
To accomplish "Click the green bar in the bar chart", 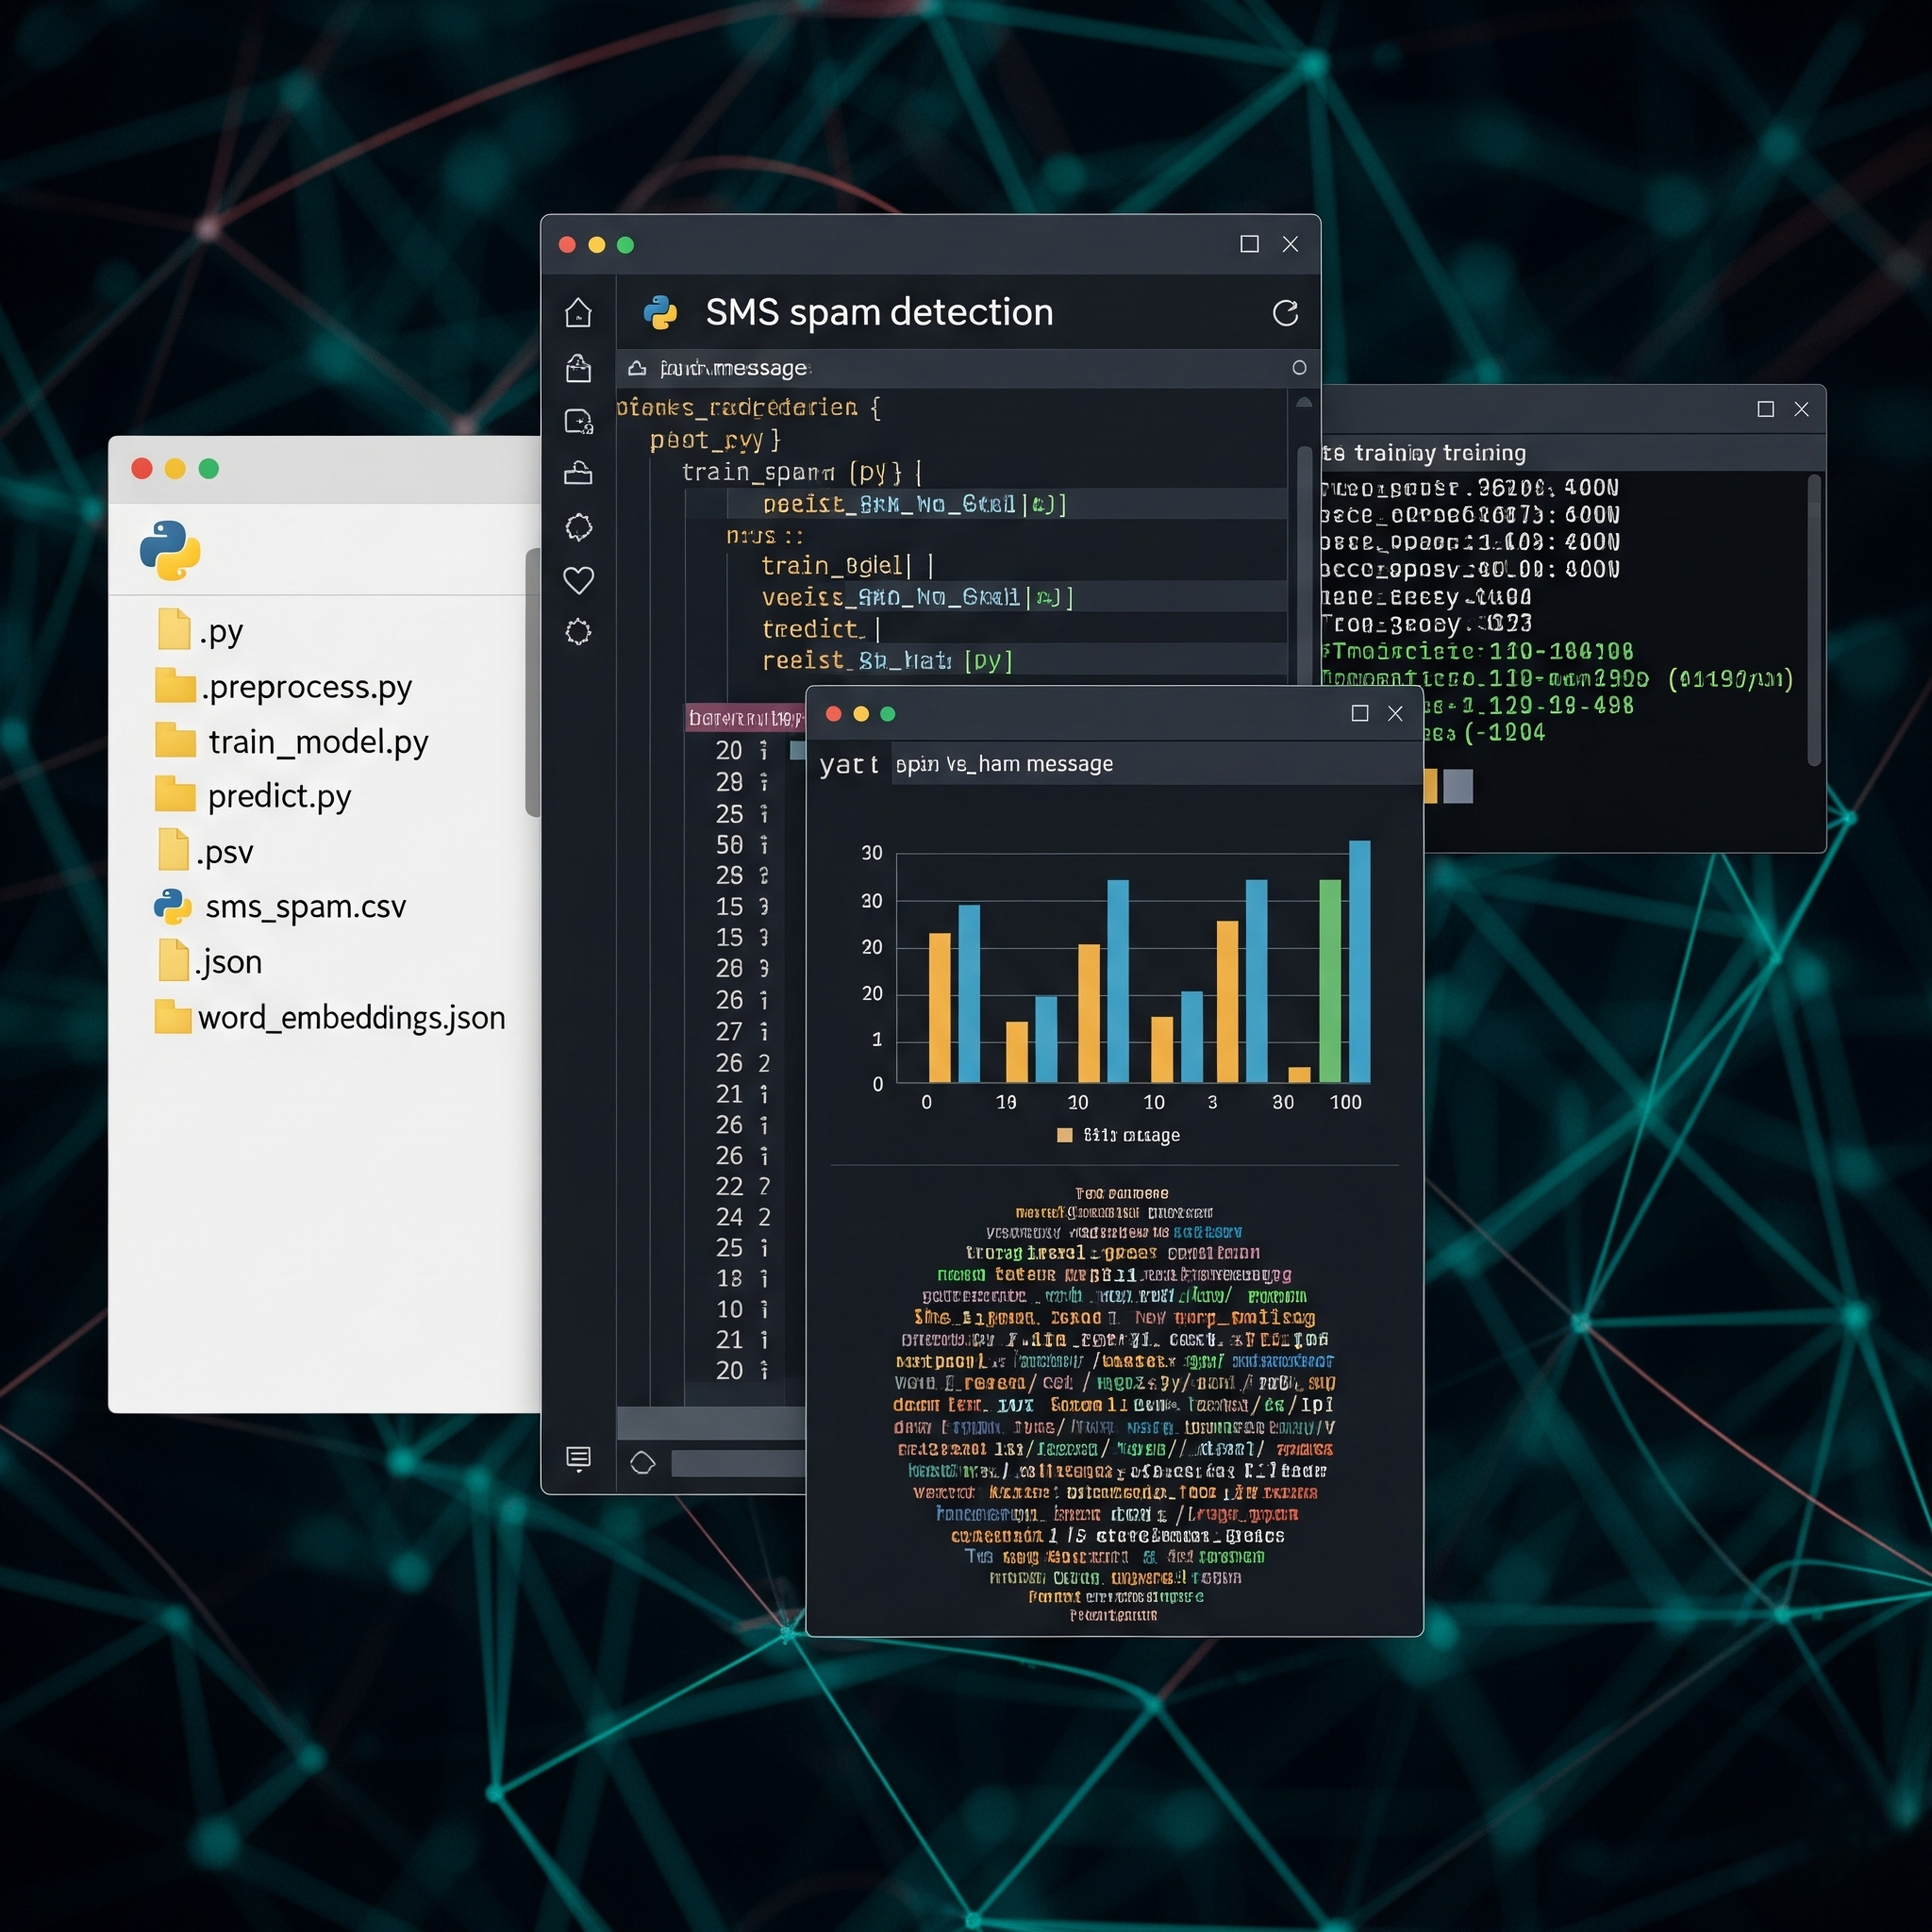I will [x=1330, y=981].
